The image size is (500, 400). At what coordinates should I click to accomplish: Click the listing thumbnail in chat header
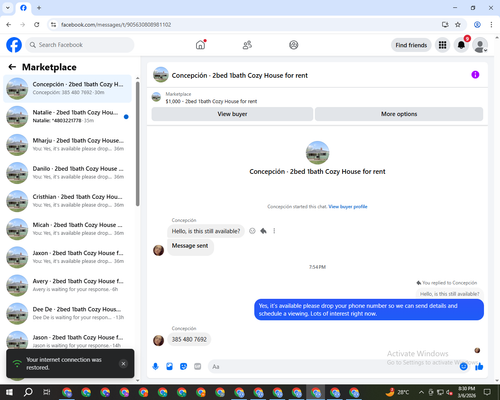coord(161,75)
